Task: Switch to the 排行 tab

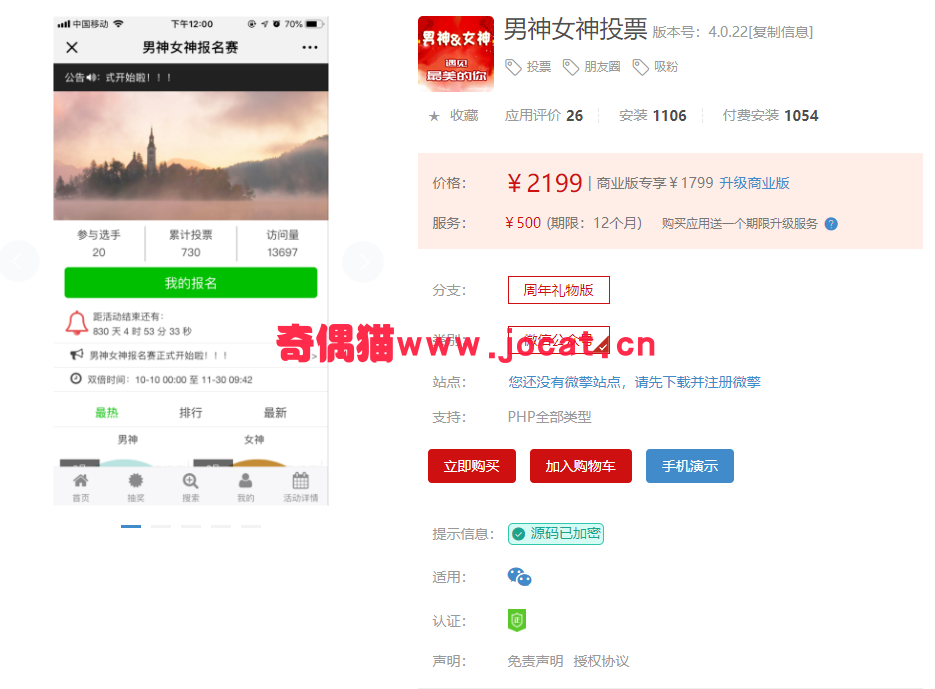Action: pyautogui.click(x=191, y=412)
